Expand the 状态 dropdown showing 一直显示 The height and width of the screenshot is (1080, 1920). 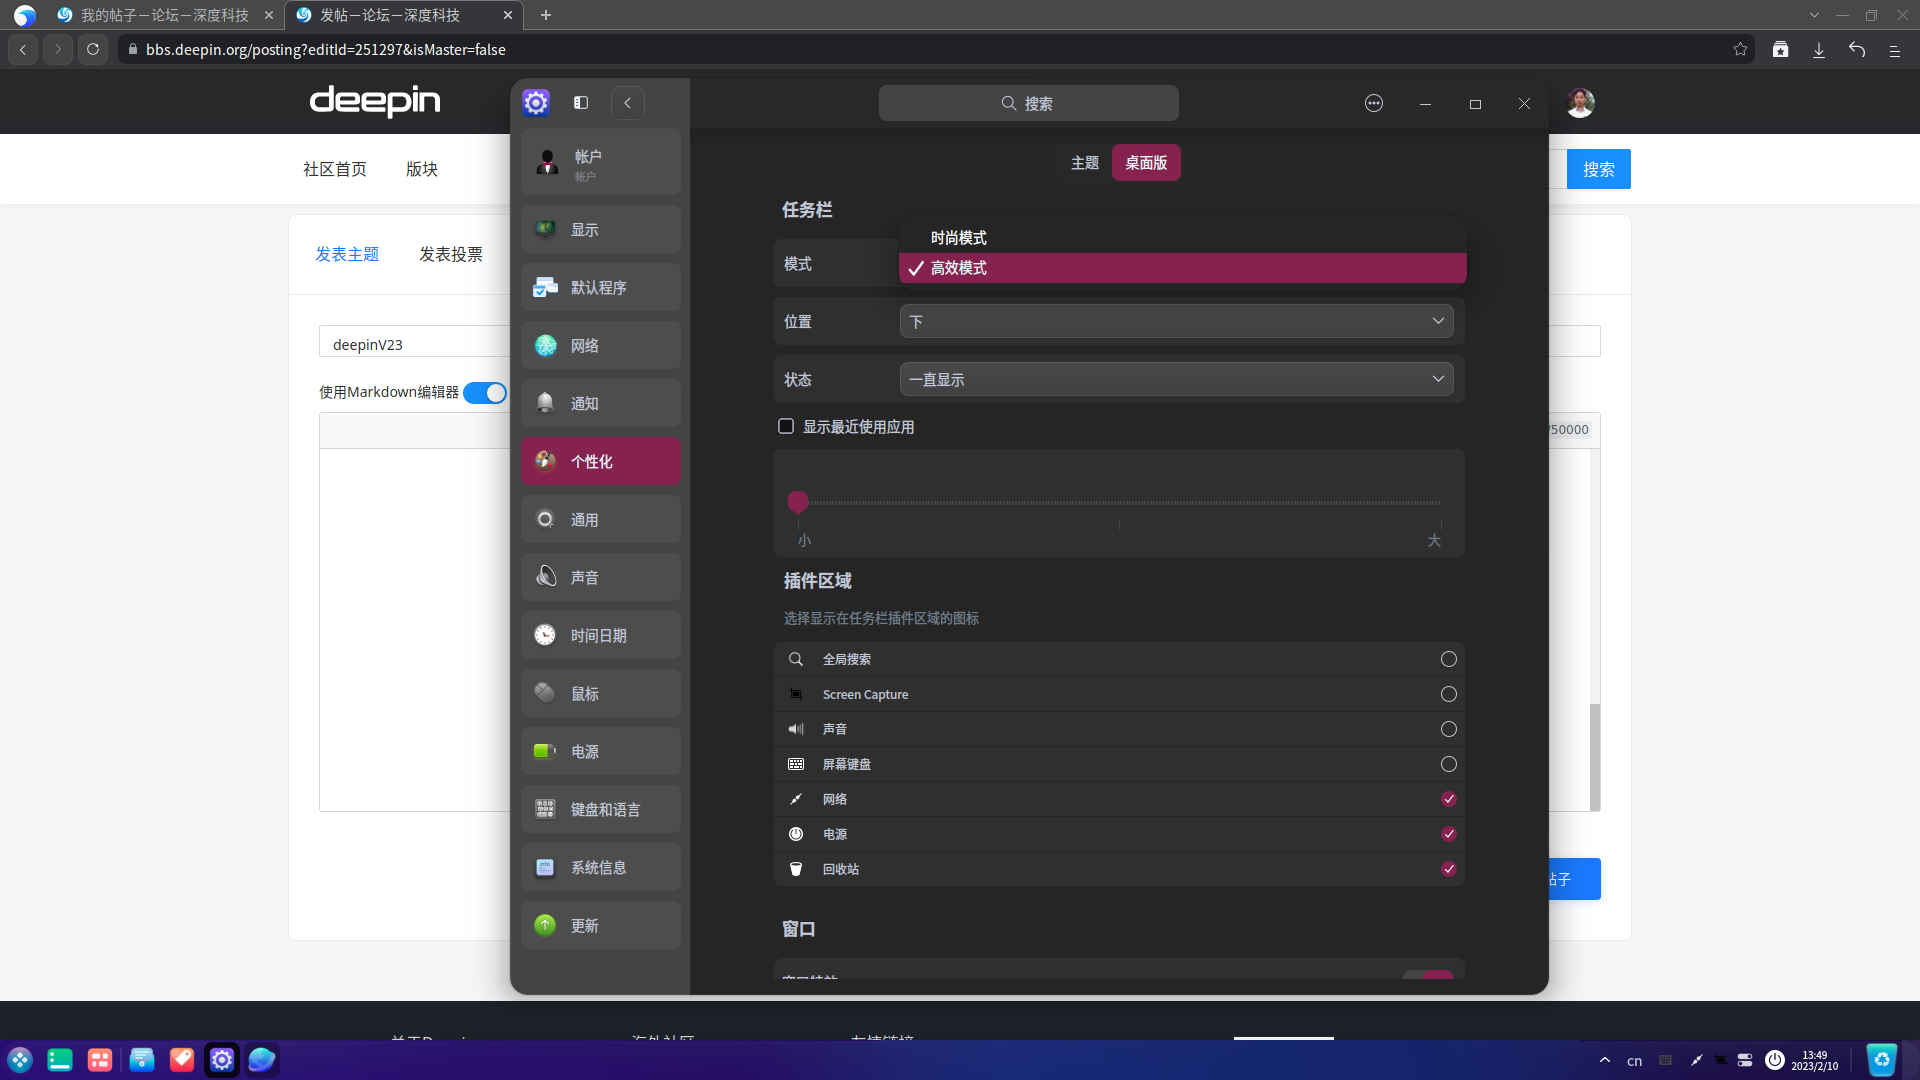coord(1176,379)
